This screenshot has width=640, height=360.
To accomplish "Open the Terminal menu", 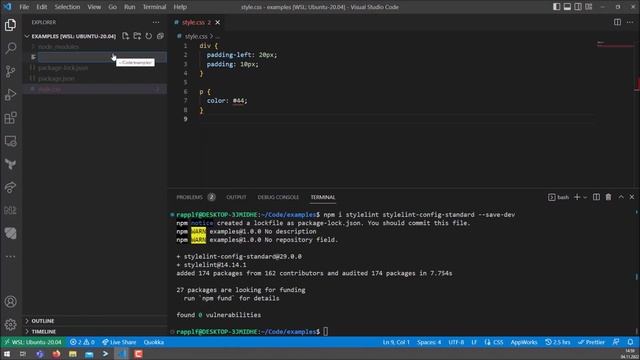I will [154, 7].
